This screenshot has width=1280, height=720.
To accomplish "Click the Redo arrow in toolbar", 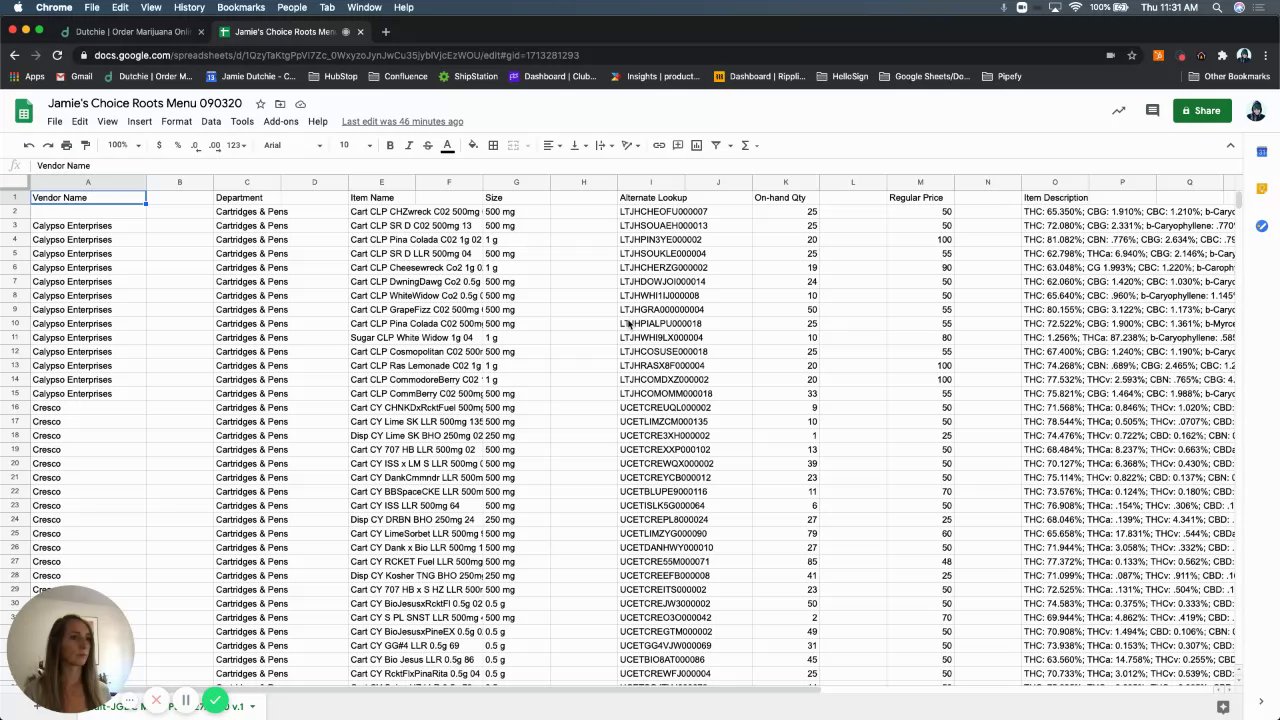I will tap(47, 145).
